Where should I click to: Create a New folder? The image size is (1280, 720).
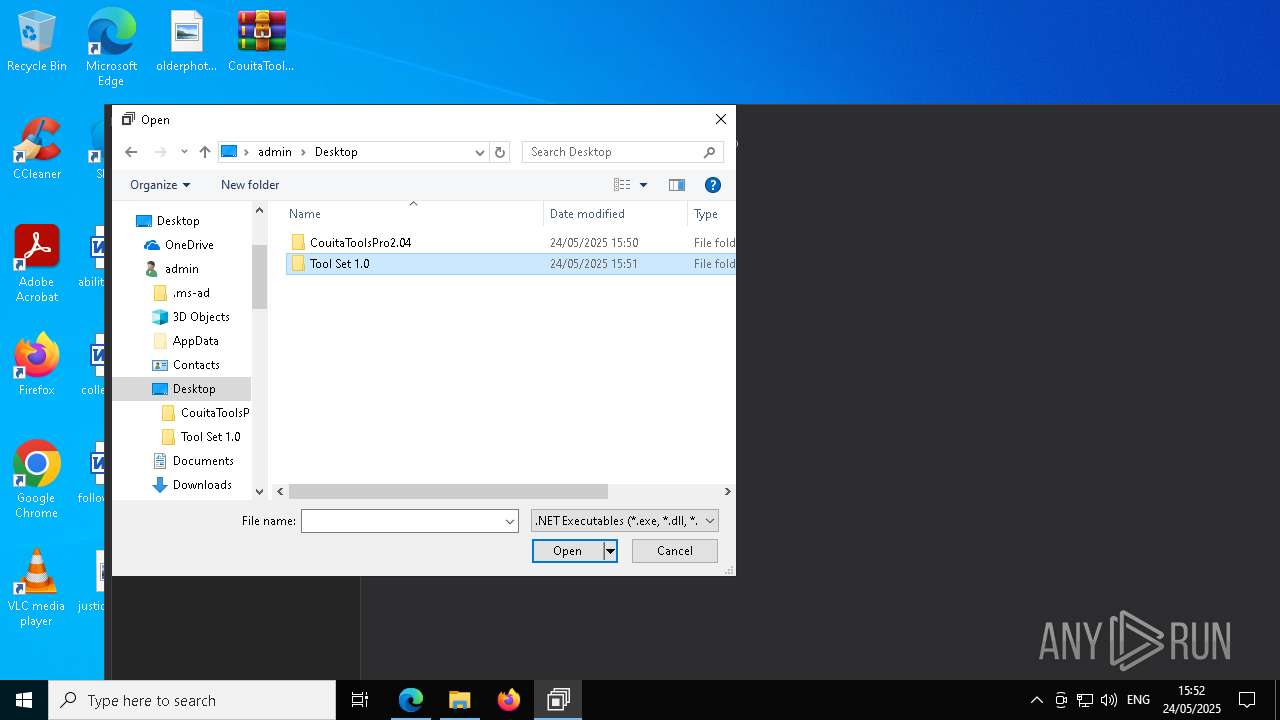(250, 185)
